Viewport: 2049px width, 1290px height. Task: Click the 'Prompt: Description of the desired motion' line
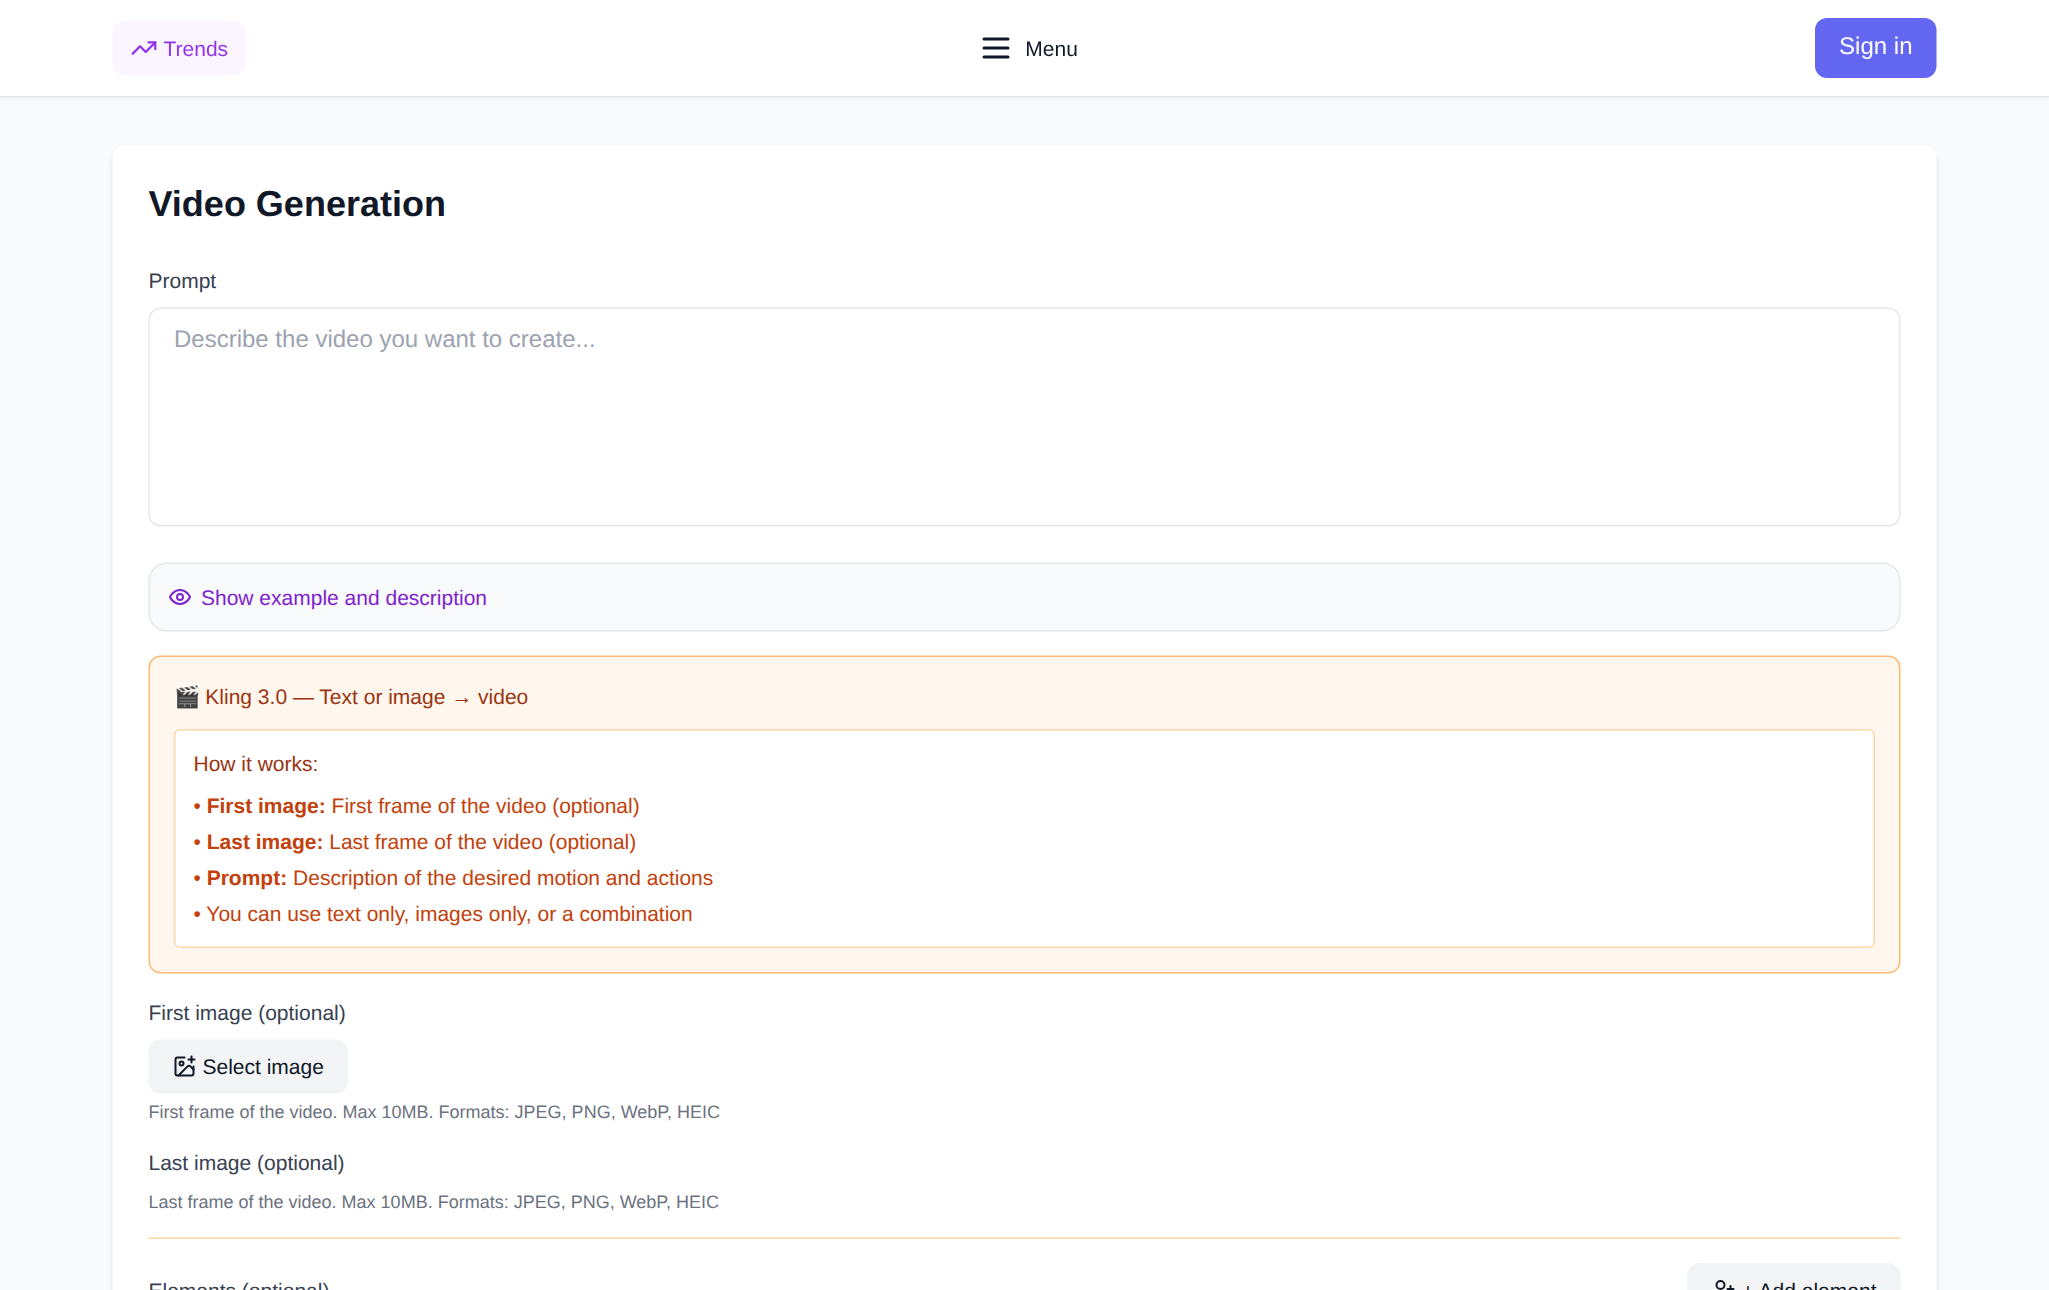tap(453, 878)
